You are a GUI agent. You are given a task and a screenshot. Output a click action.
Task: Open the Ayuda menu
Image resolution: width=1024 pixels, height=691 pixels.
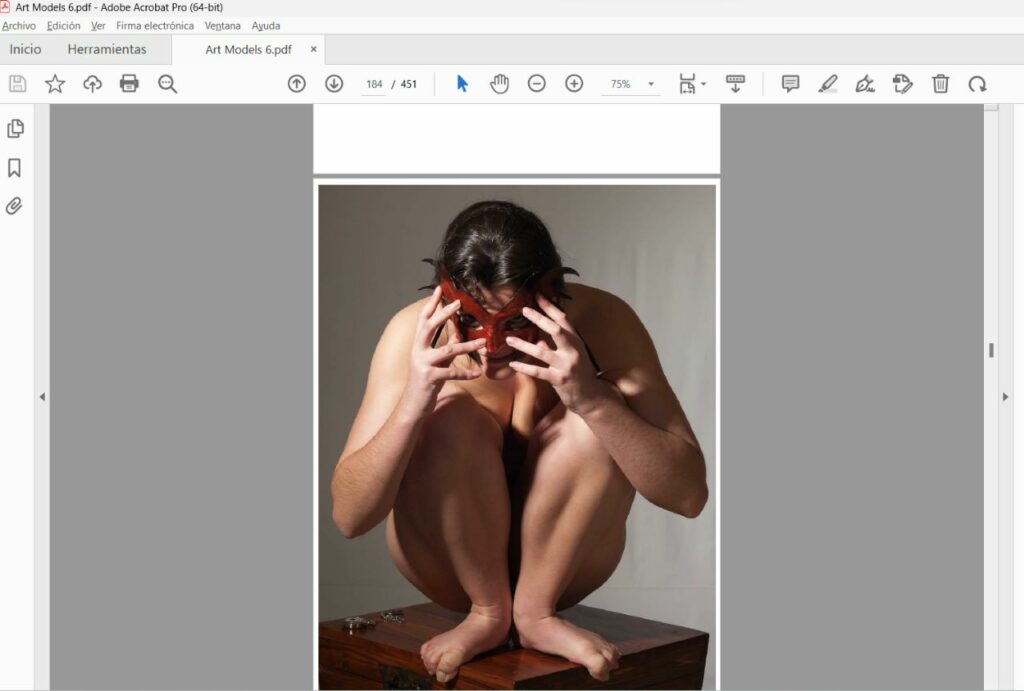pyautogui.click(x=266, y=25)
